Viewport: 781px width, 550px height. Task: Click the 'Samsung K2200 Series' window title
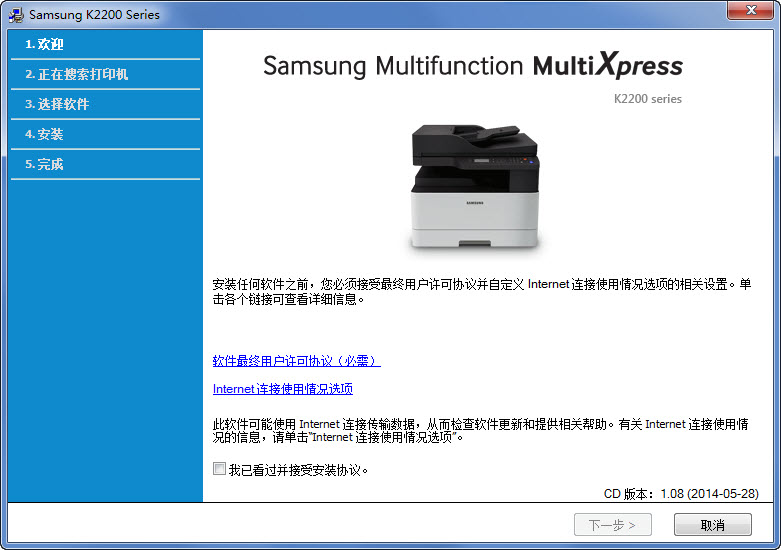pos(94,15)
